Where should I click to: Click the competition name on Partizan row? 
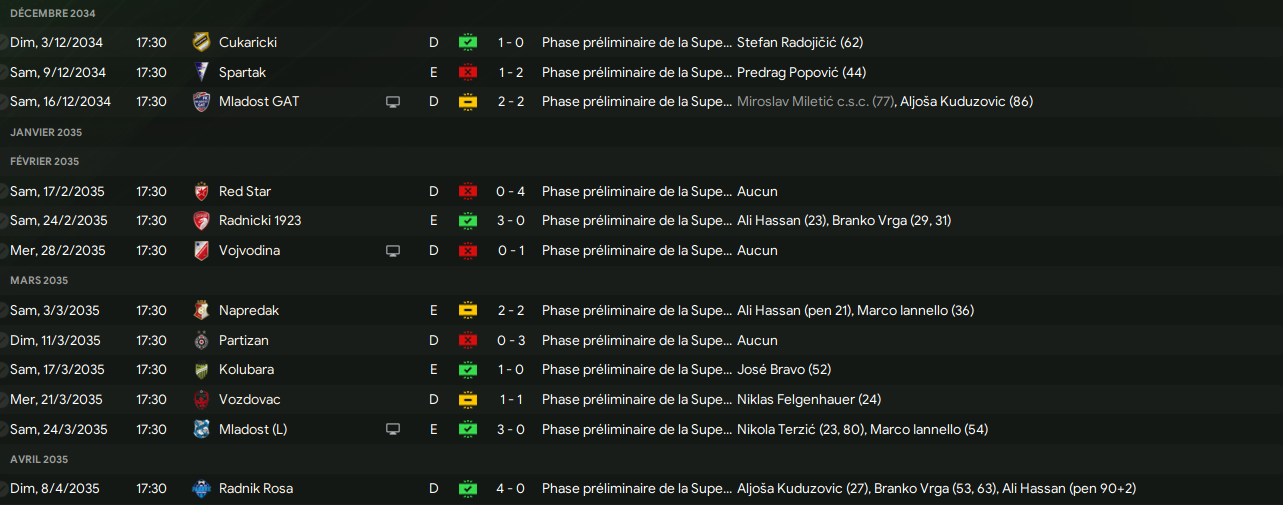point(636,340)
